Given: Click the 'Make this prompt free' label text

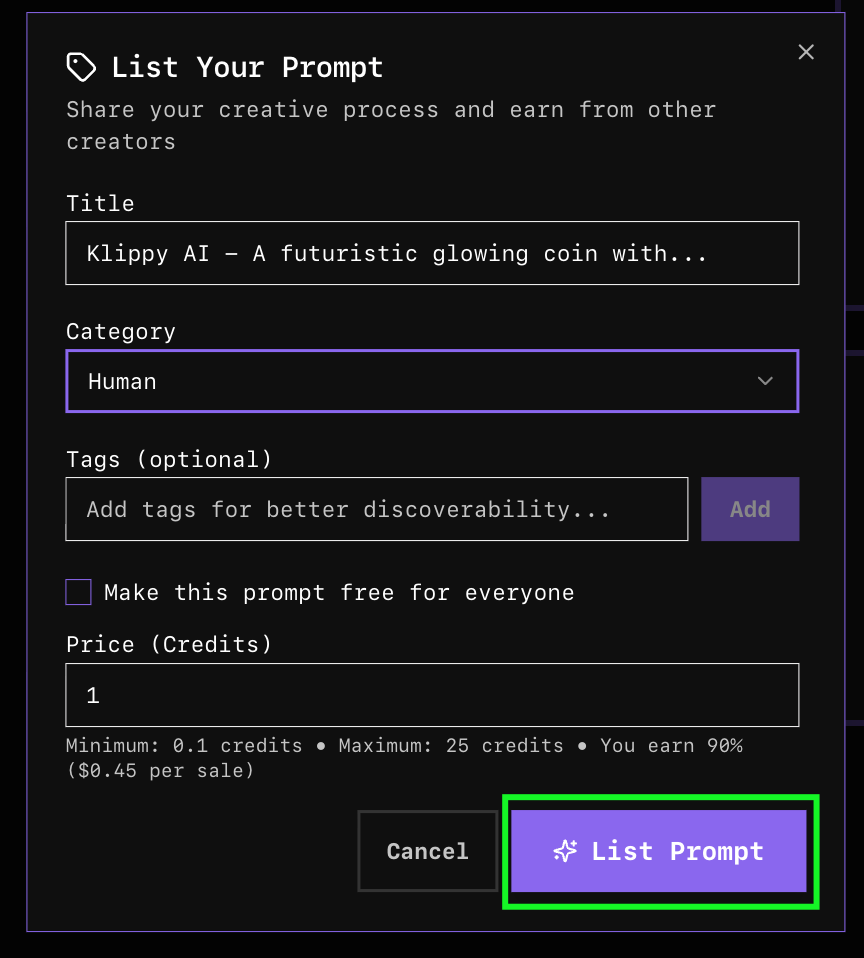Looking at the screenshot, I should pos(339,592).
